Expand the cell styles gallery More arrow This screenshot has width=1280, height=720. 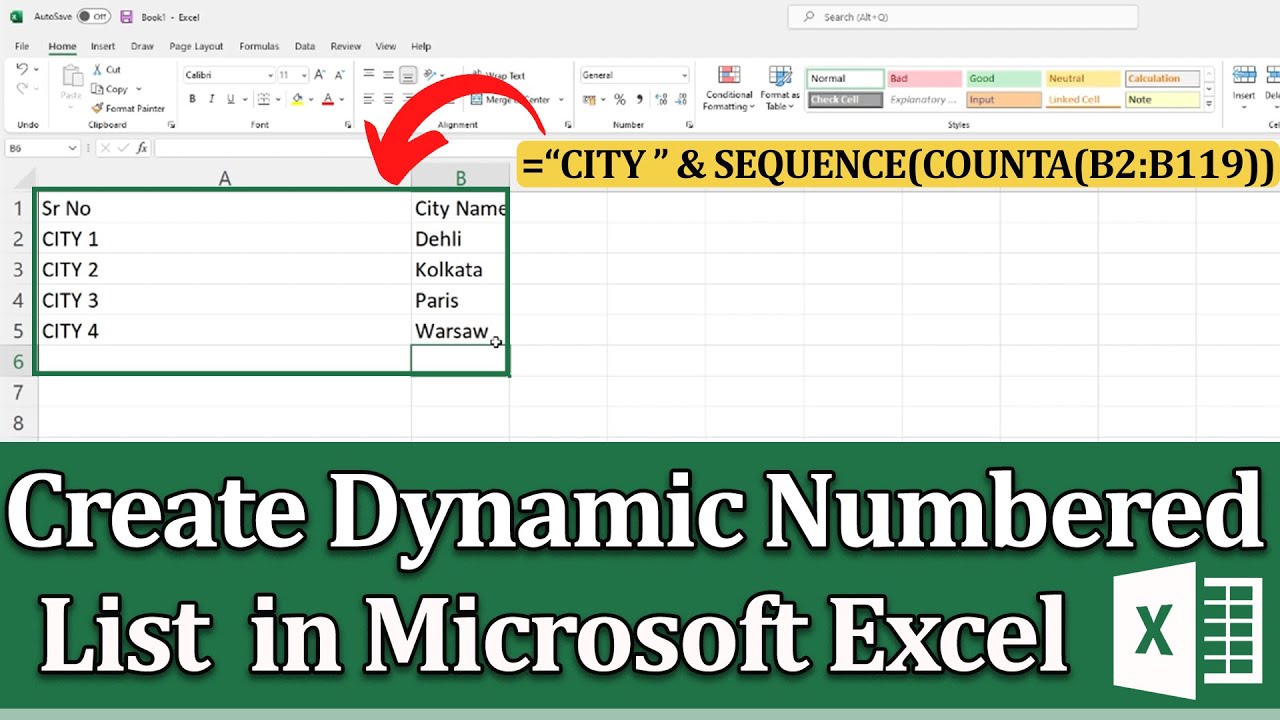tap(1209, 103)
